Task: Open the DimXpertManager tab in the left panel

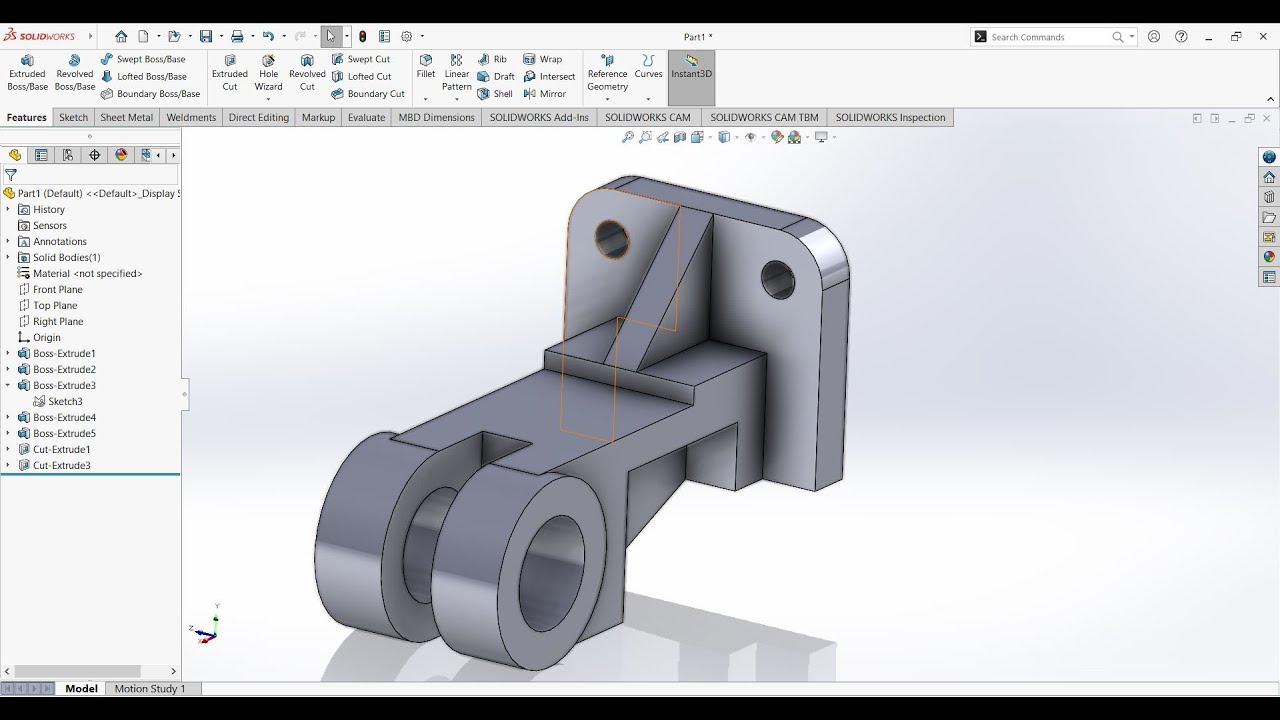Action: click(x=95, y=155)
